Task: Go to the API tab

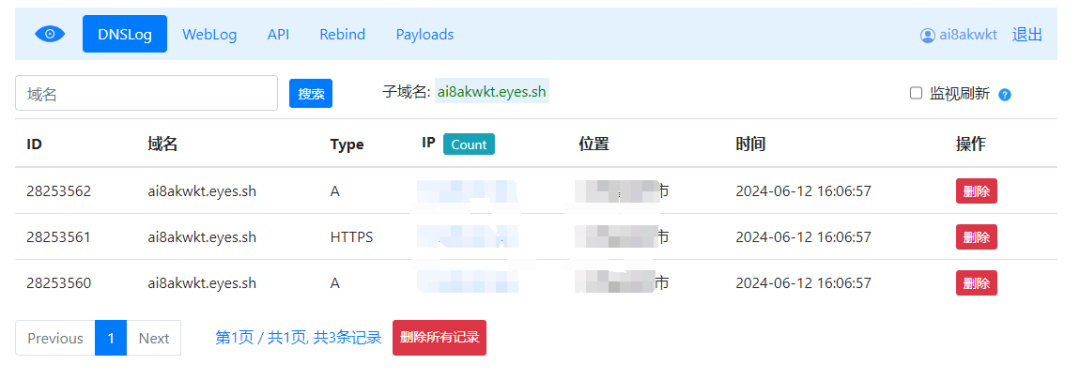Action: click(x=278, y=34)
